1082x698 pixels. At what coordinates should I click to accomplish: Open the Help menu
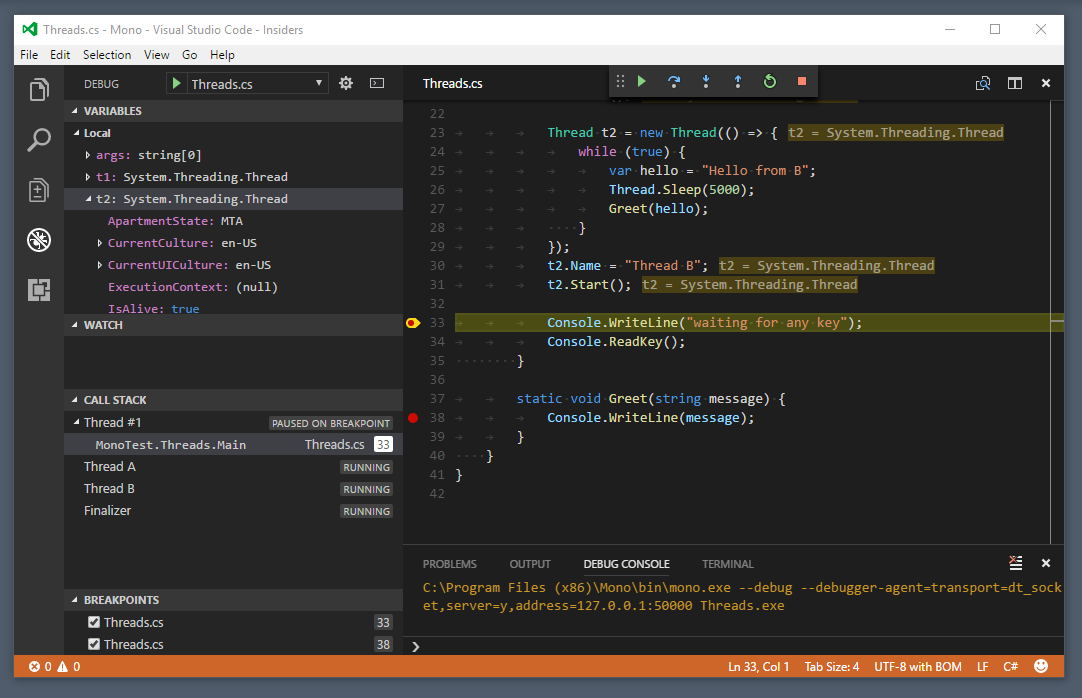[222, 54]
